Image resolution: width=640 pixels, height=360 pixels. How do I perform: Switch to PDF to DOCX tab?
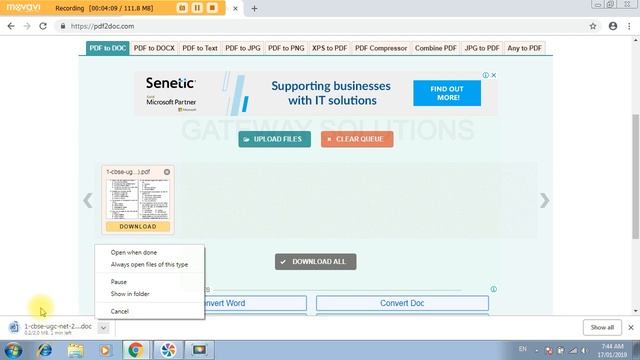154,48
